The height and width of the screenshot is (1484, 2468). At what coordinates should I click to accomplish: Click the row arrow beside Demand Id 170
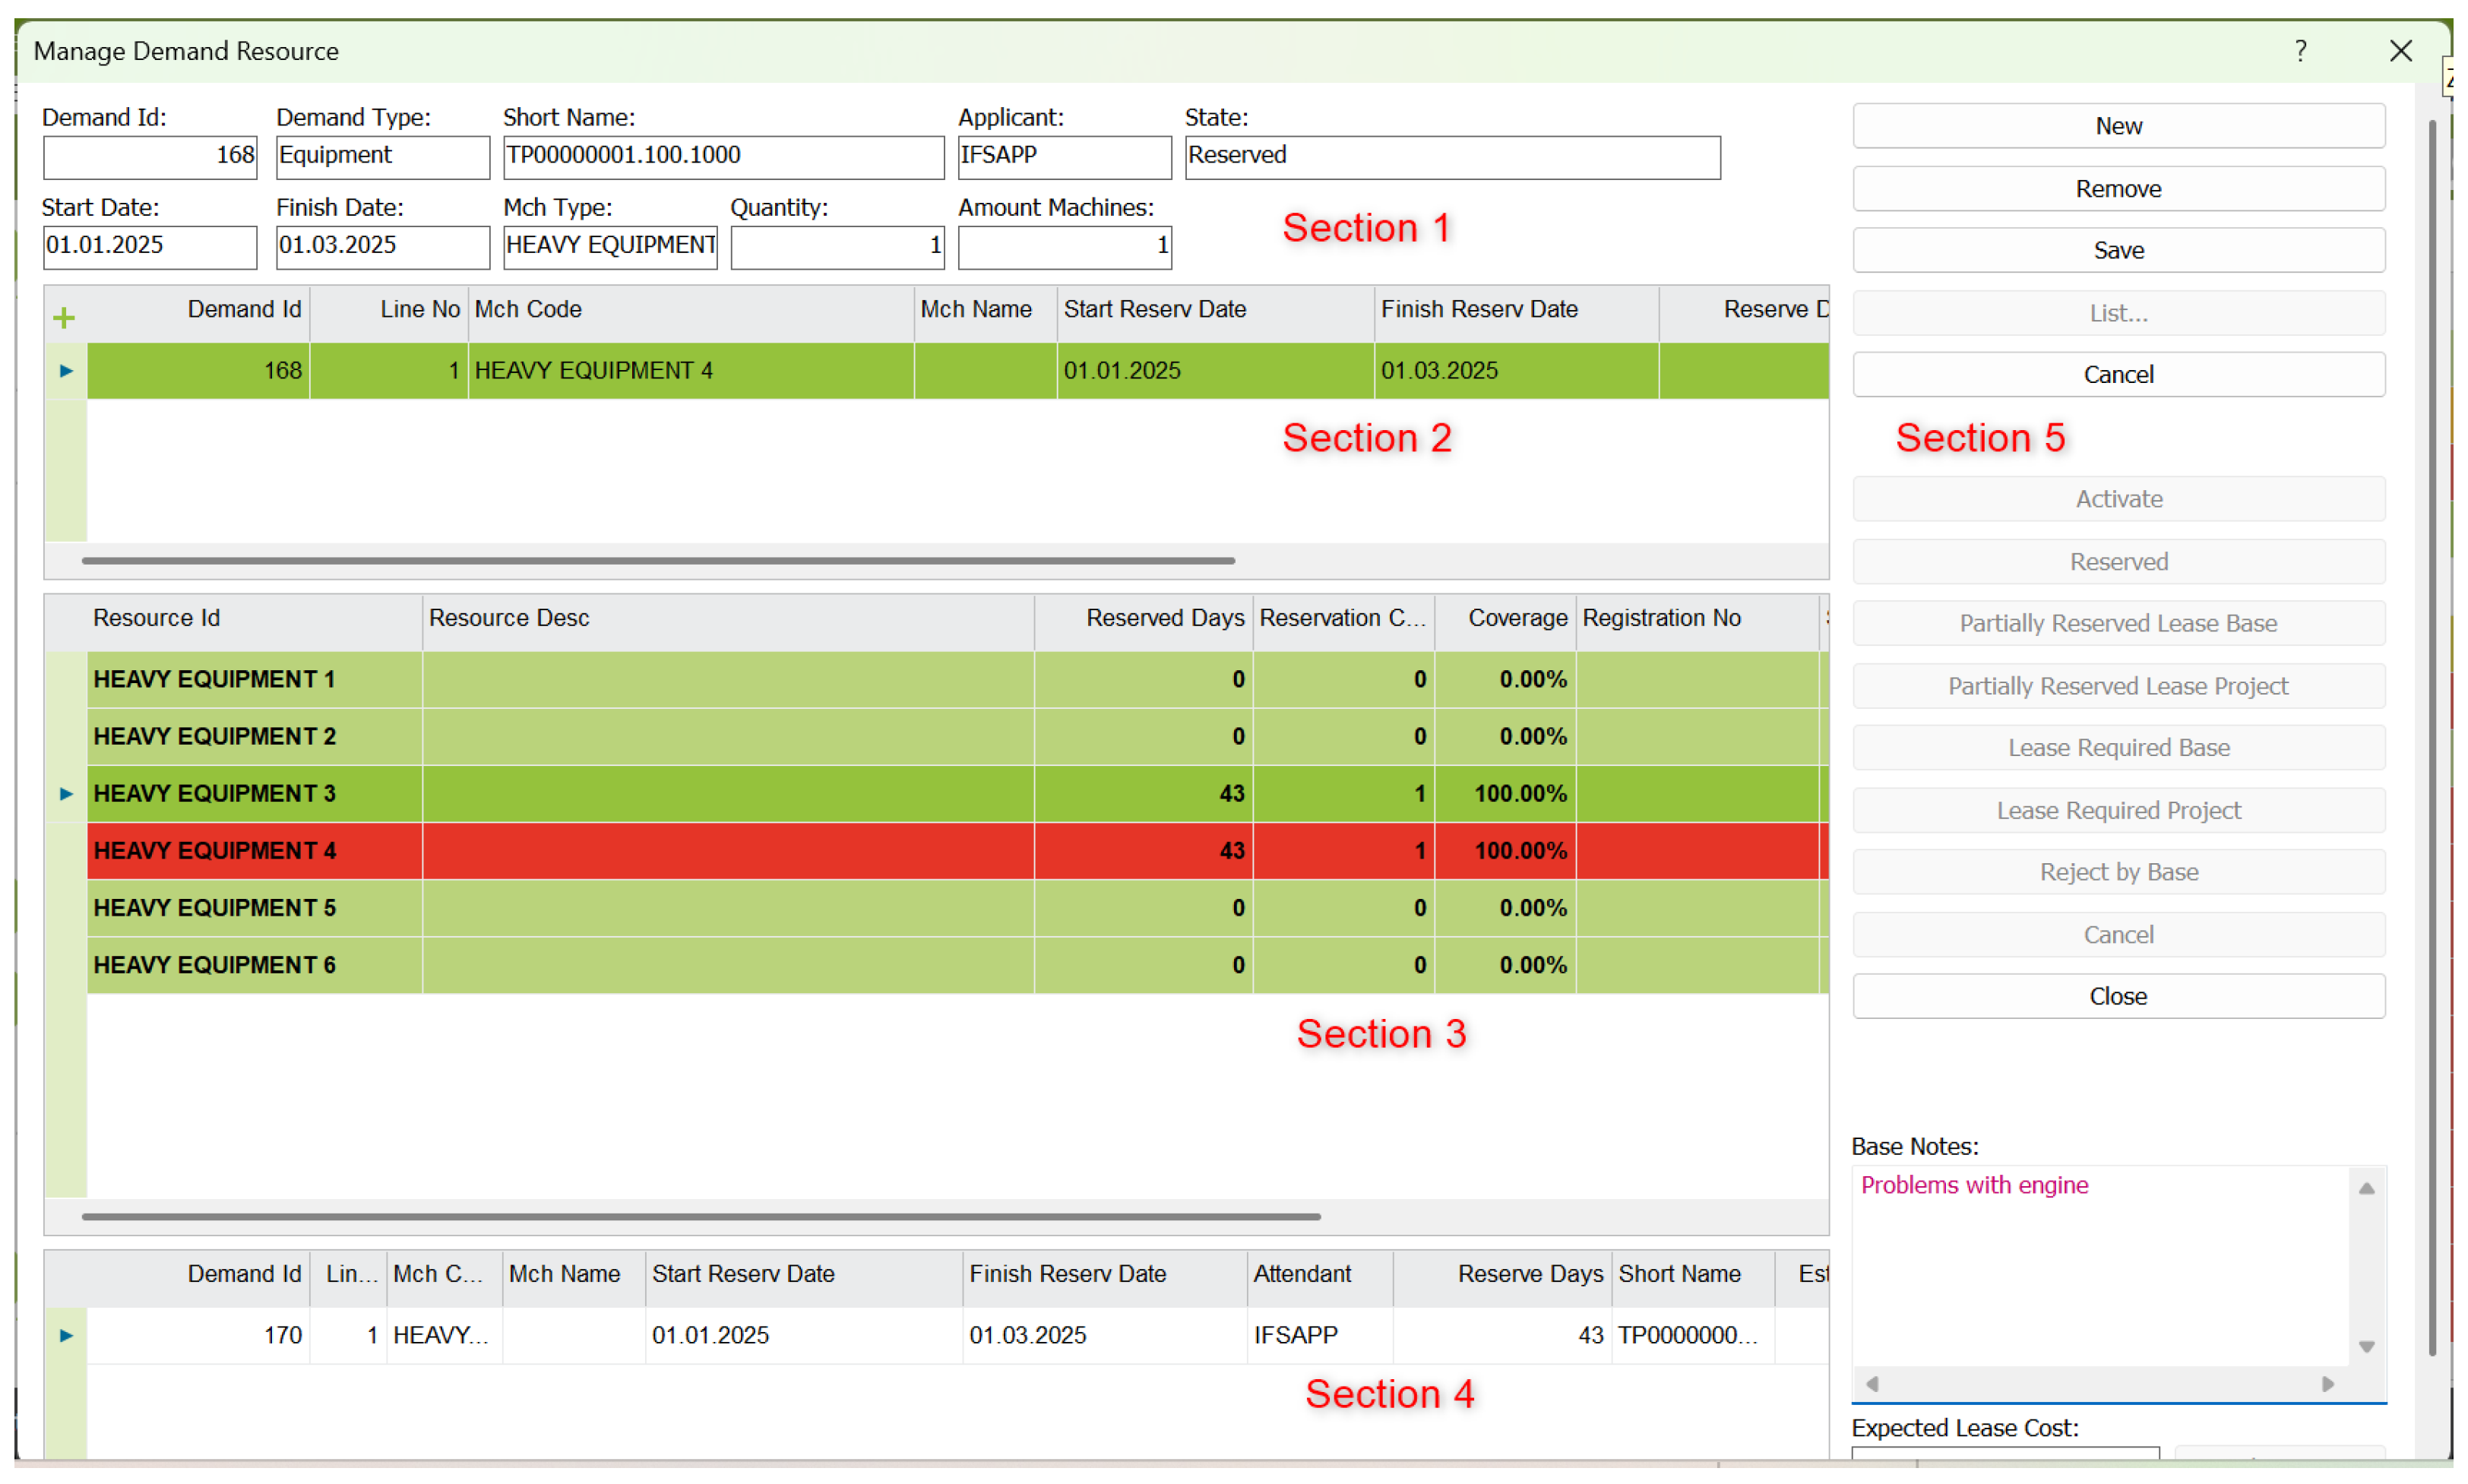click(x=66, y=1336)
